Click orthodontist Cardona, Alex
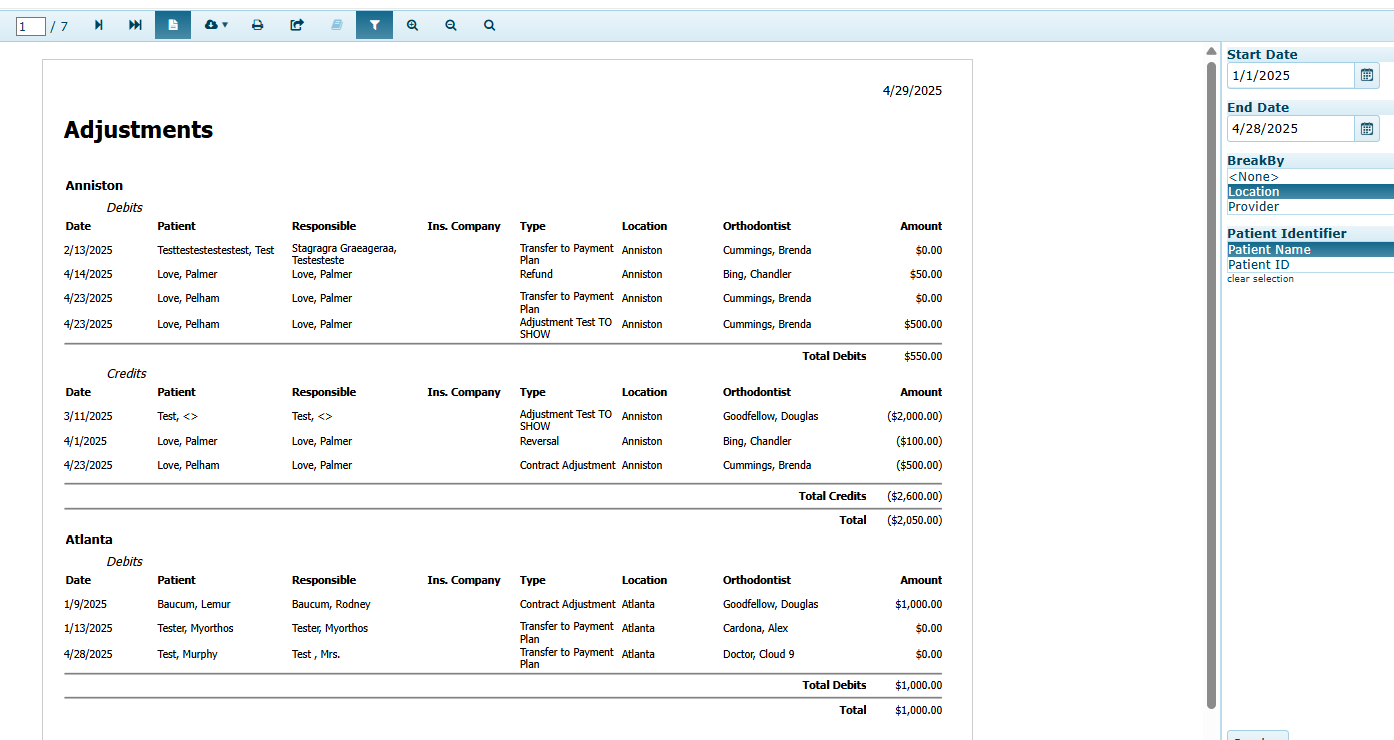Image resolution: width=1394 pixels, height=740 pixels. (x=755, y=628)
